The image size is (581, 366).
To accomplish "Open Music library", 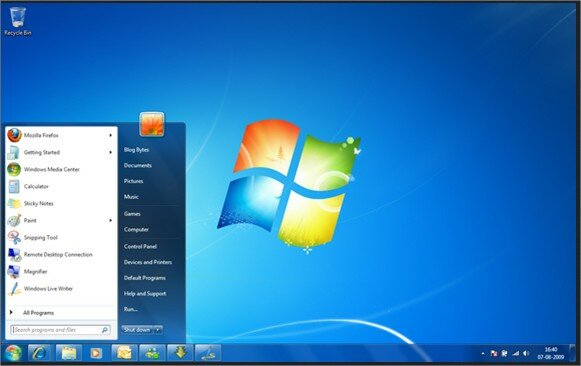I will point(131,197).
